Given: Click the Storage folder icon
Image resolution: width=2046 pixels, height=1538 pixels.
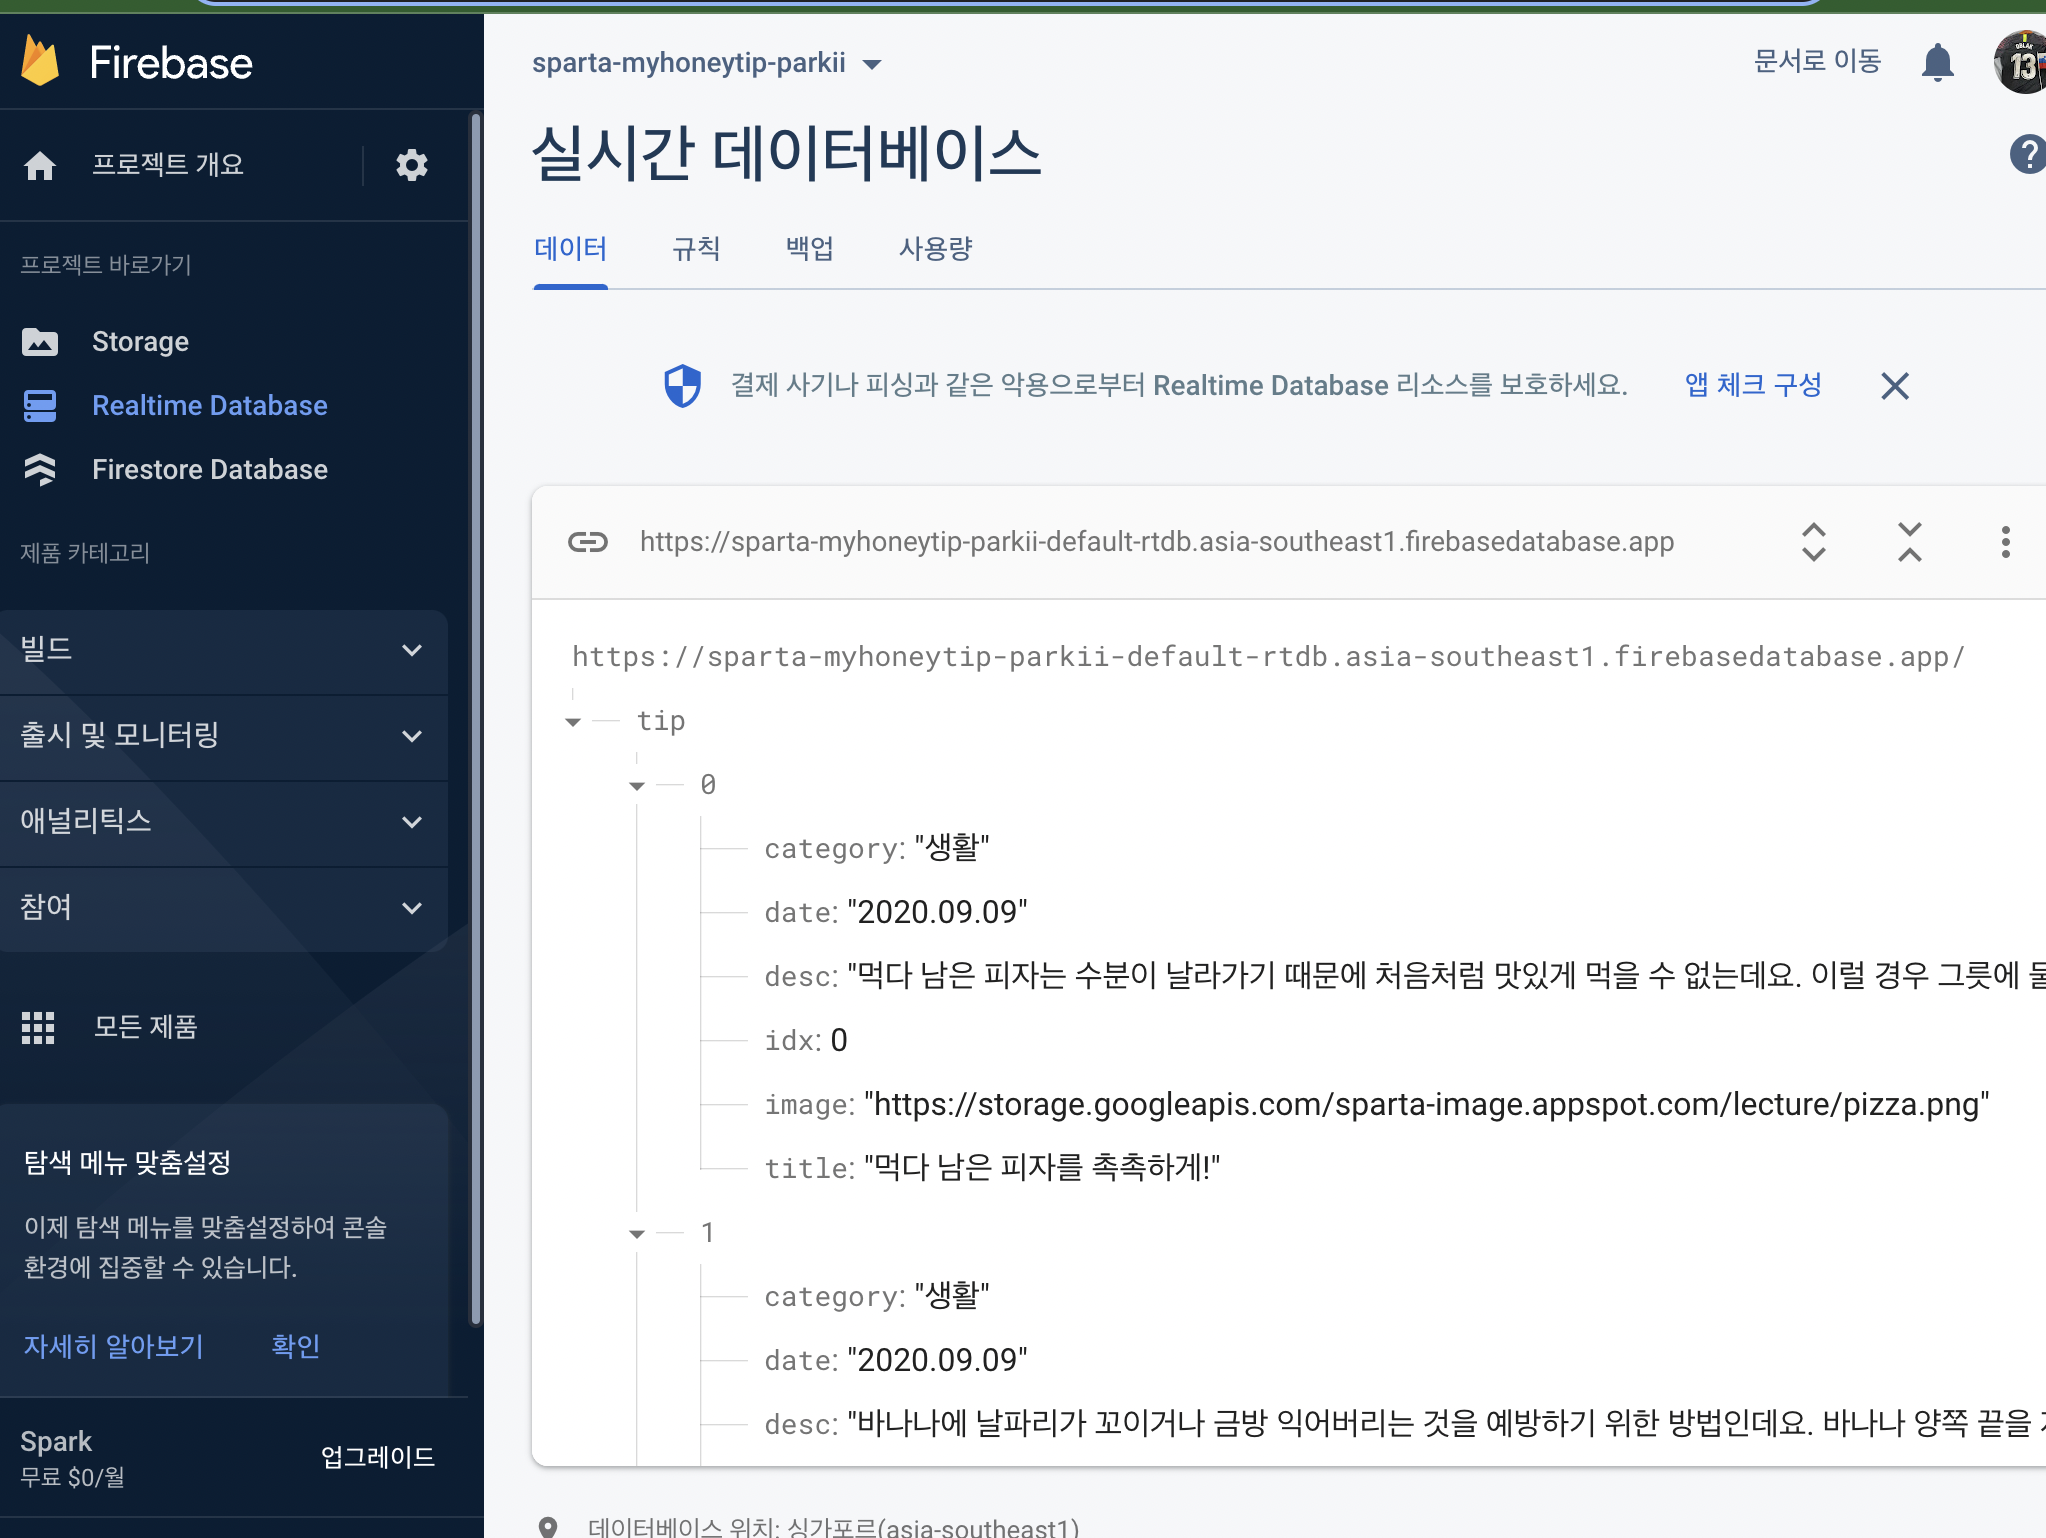Looking at the screenshot, I should (40, 342).
